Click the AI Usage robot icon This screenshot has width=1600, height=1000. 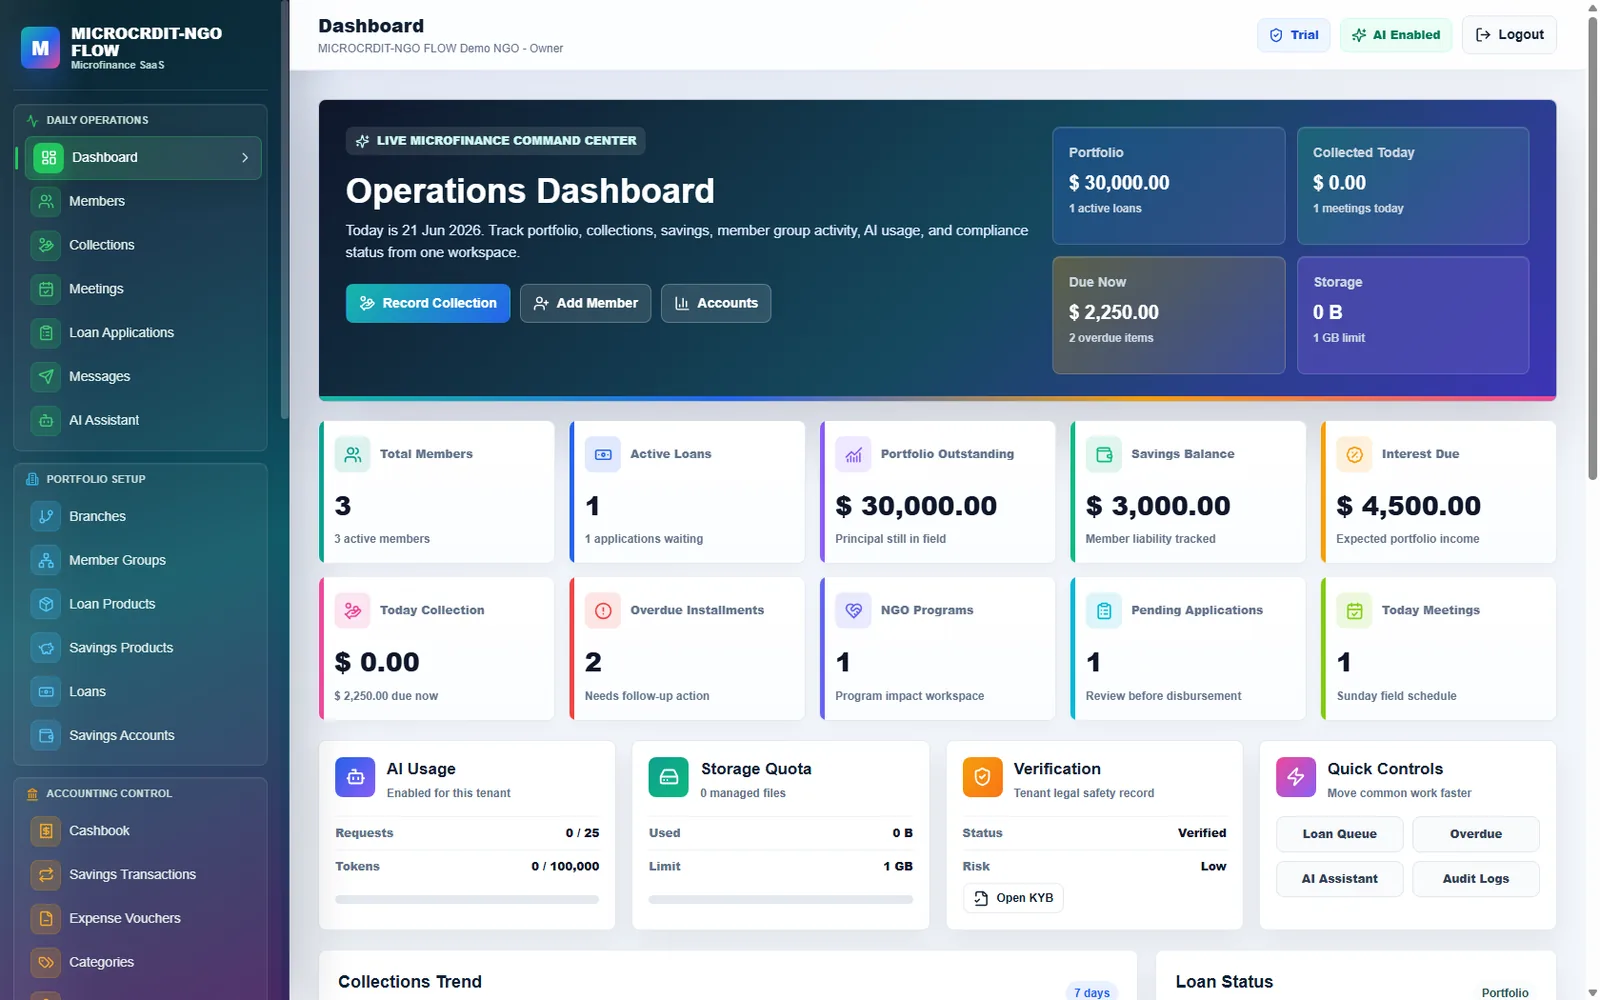click(x=355, y=777)
